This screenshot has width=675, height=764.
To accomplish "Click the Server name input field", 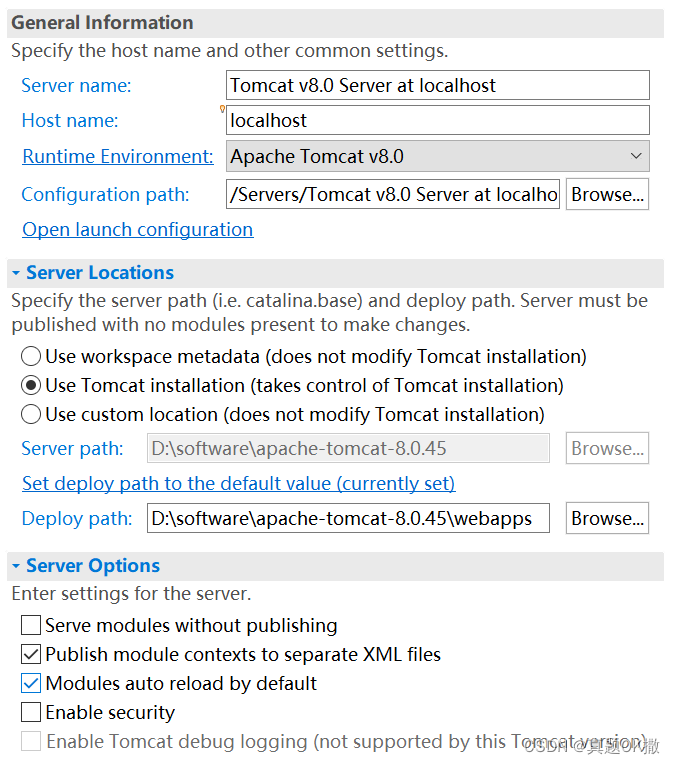I will coord(437,85).
